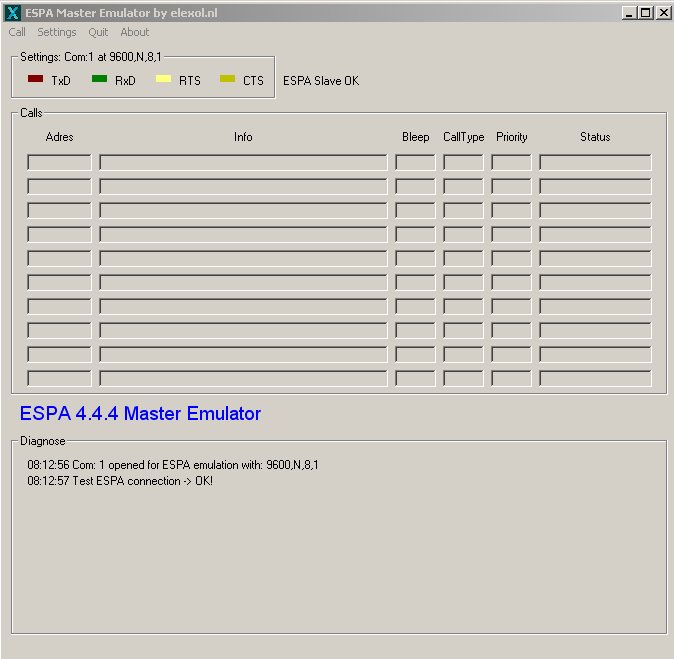Click the RxD label
The image size is (674, 659).
[125, 81]
